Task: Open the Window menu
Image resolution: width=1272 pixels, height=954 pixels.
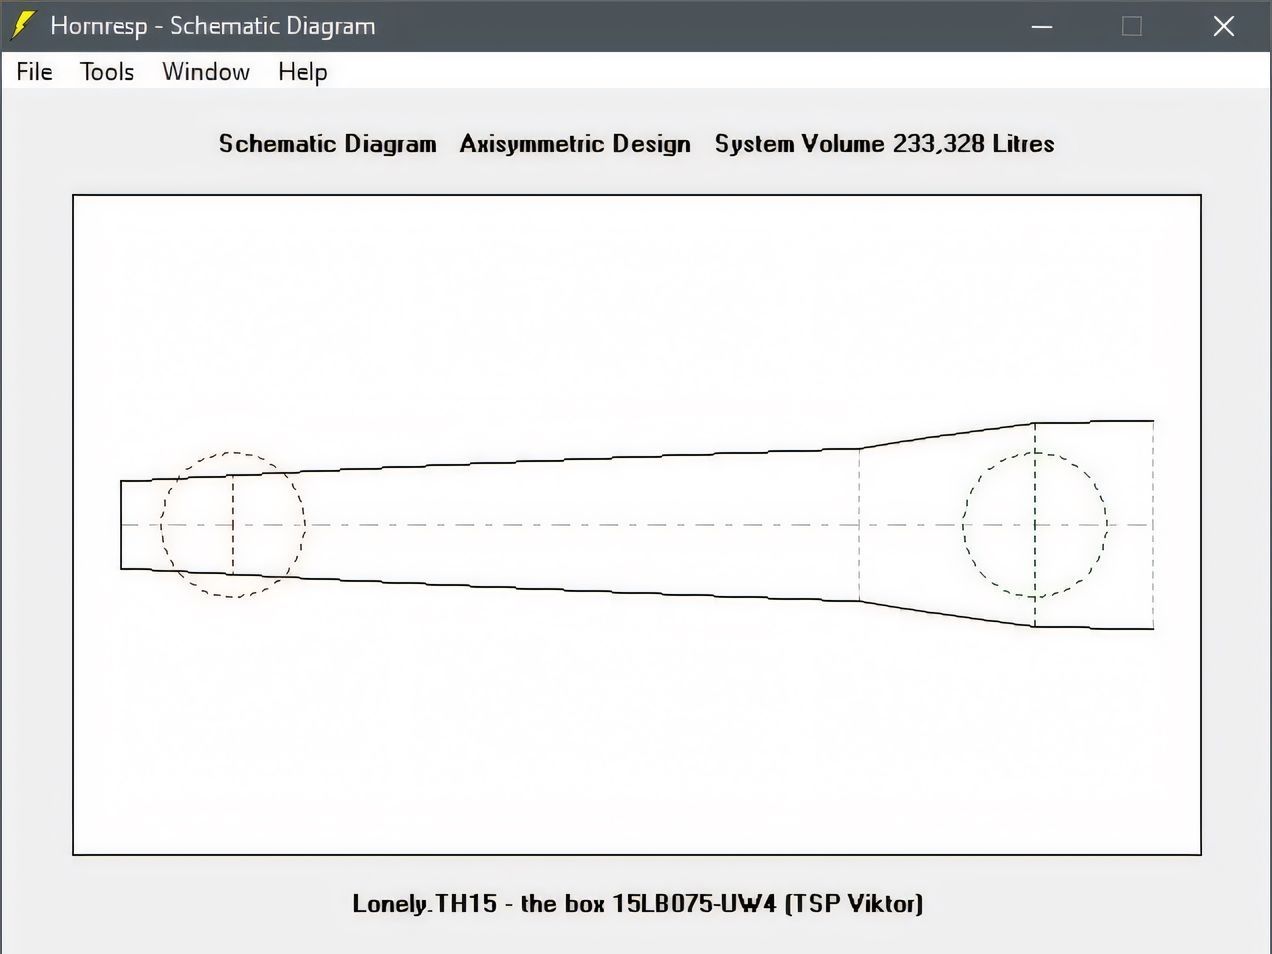Action: pyautogui.click(x=206, y=72)
